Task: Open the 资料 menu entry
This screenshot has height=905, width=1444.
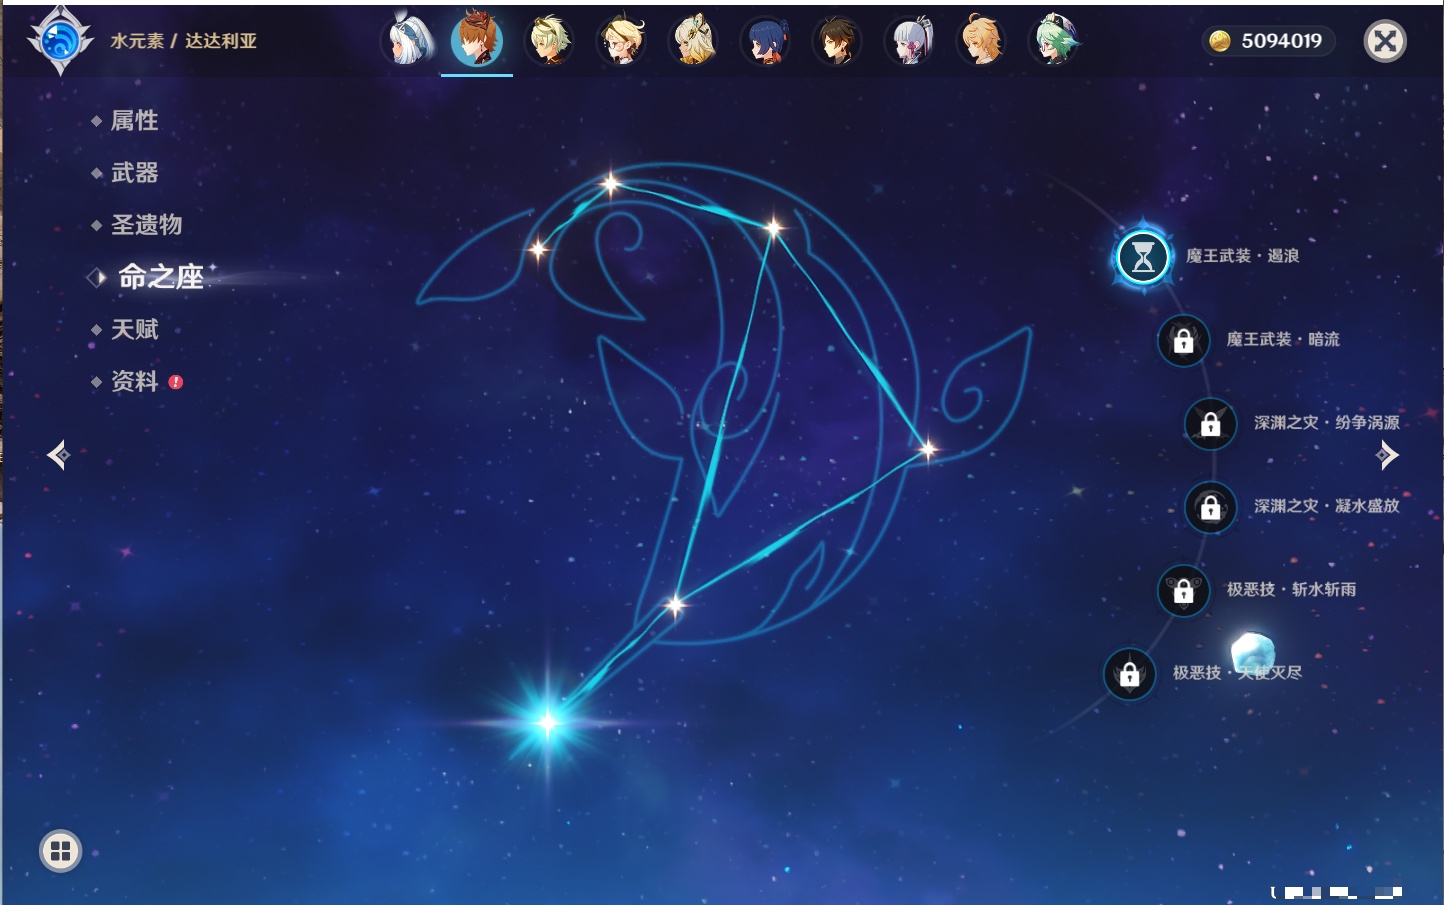Action: tap(134, 381)
